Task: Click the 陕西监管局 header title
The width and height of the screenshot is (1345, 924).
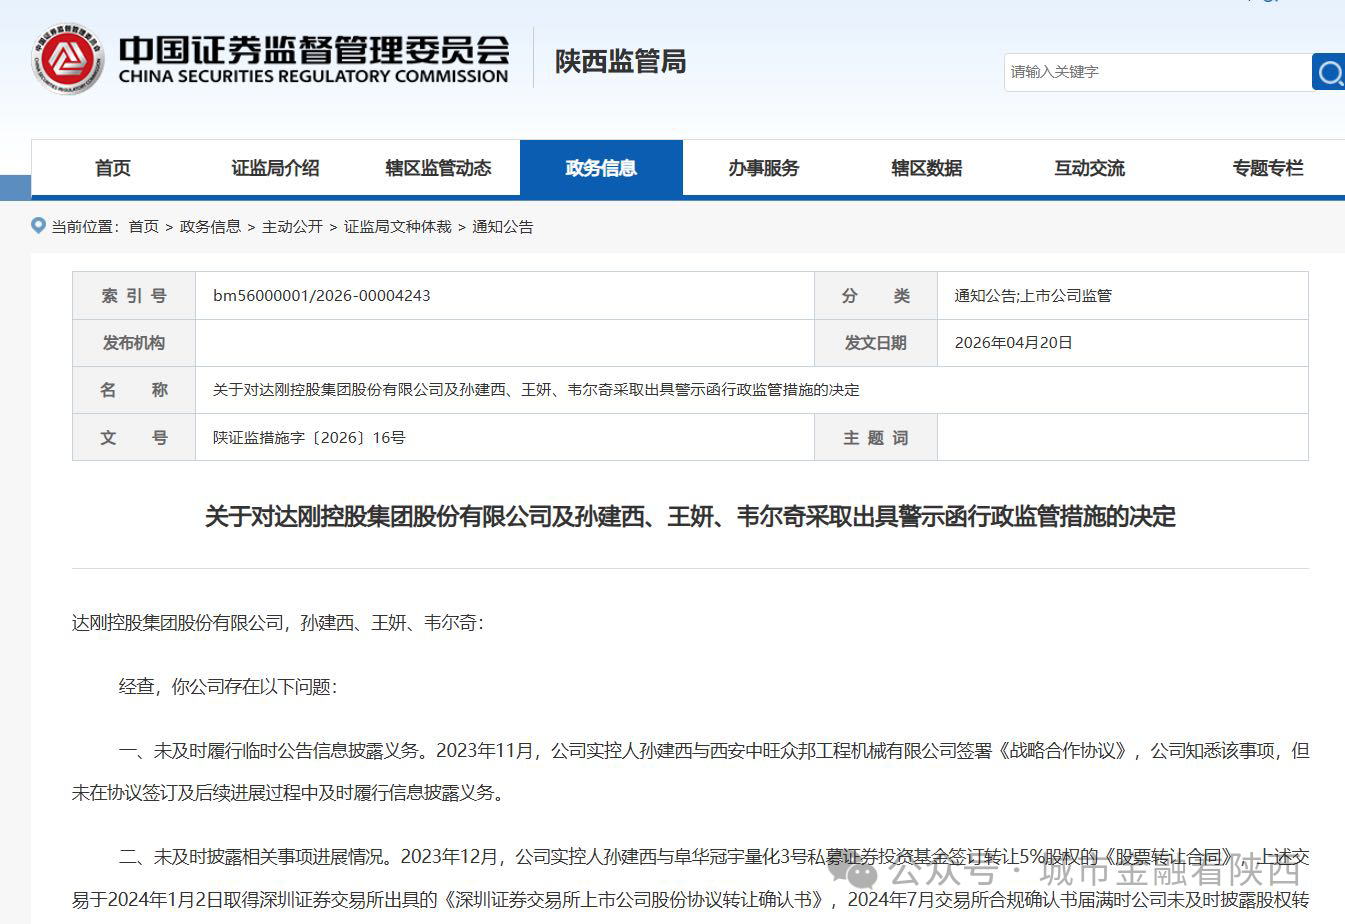Action: point(621,61)
